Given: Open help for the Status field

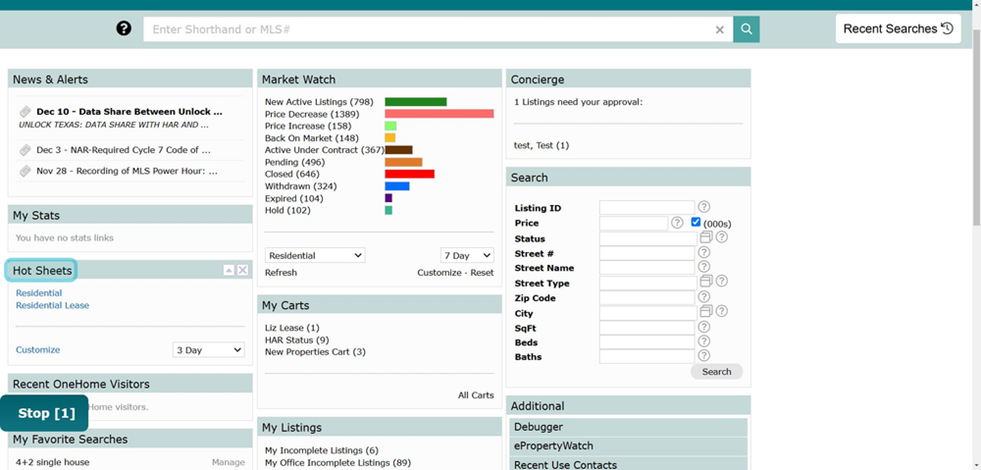Looking at the screenshot, I should (x=721, y=237).
